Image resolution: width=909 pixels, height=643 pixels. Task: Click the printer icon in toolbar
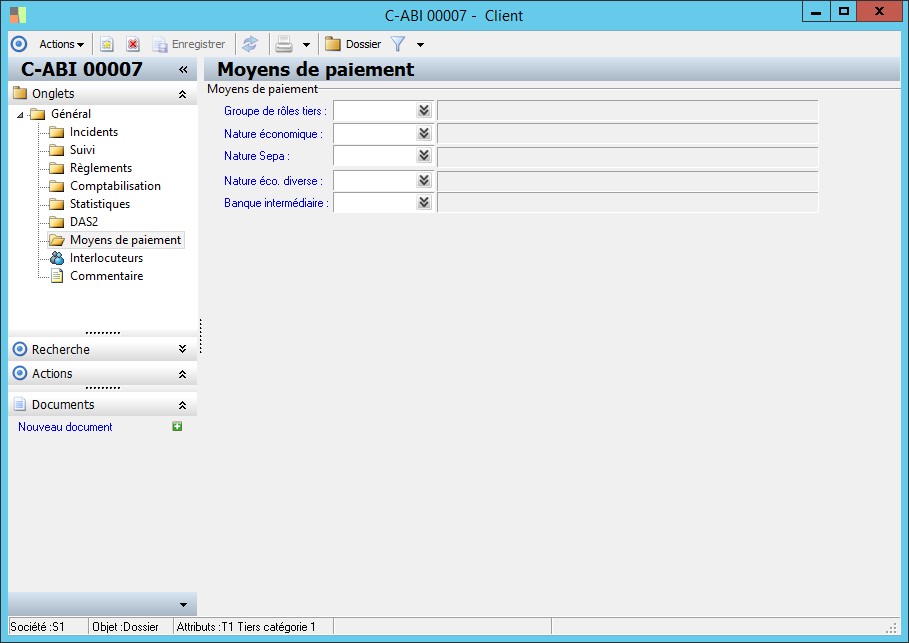[283, 44]
